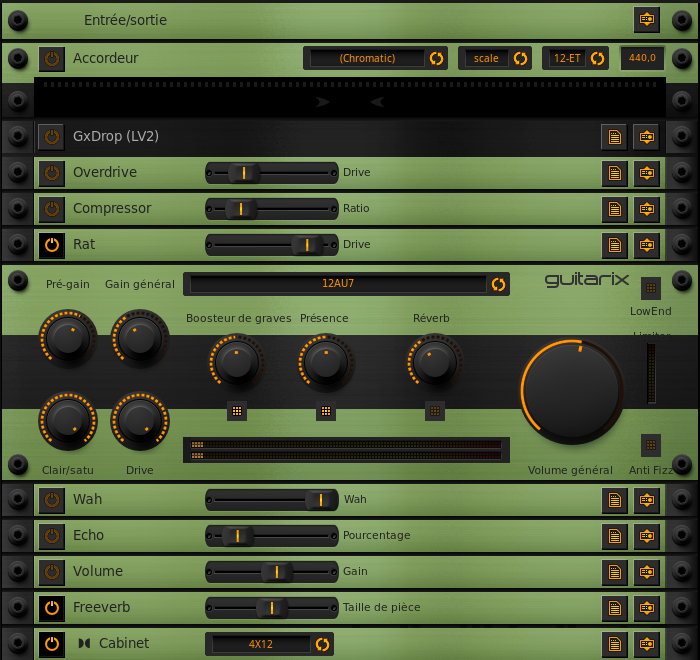The width and height of the screenshot is (700, 660).
Task: Click the Rat Drive slider handle
Action: pyautogui.click(x=307, y=245)
